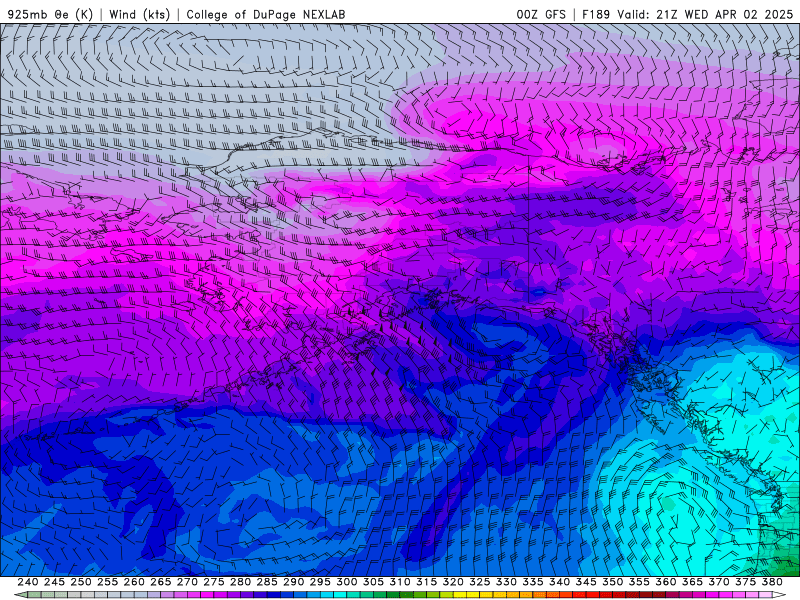Click the 370 value on the color scale
Image resolution: width=800 pixels, height=600 pixels.
[719, 582]
